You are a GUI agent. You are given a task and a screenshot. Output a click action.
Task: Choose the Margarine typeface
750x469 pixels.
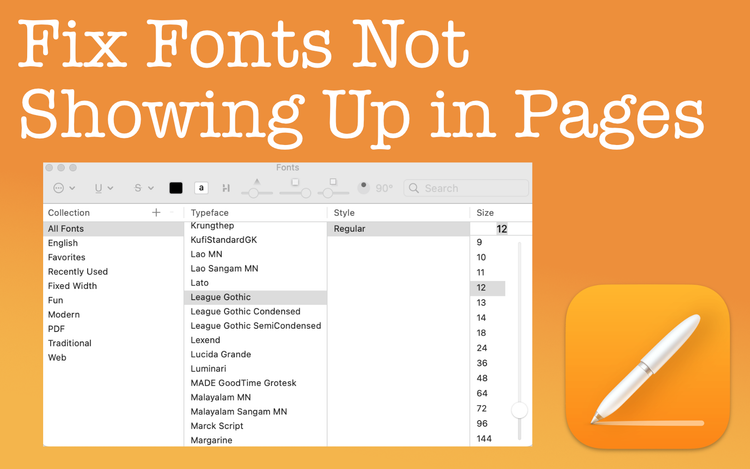click(255, 440)
